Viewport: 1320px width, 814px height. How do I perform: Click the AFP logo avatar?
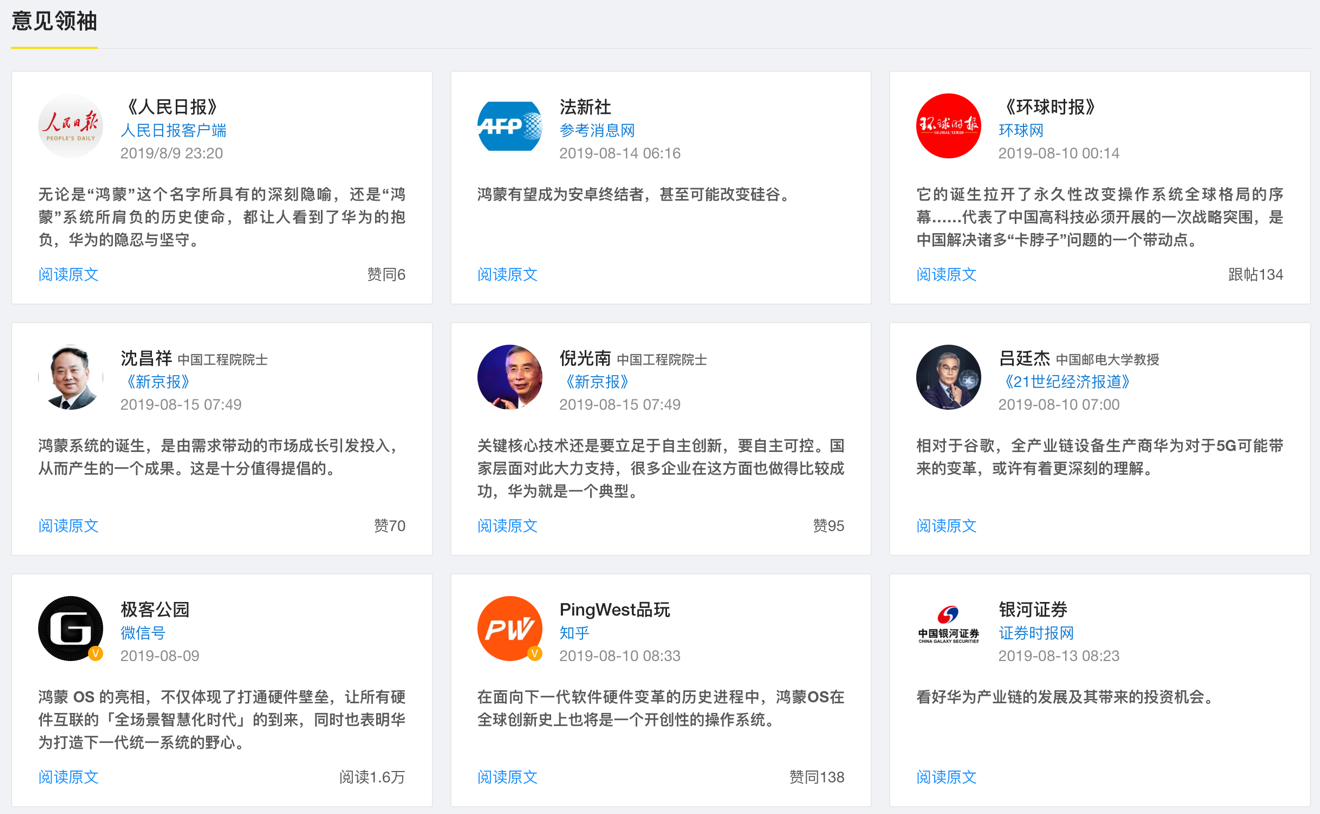(510, 126)
